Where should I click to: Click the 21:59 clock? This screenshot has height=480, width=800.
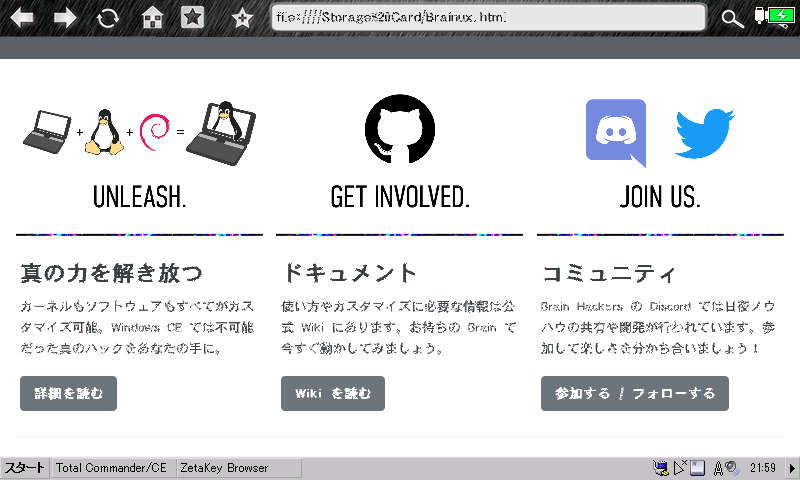763,468
